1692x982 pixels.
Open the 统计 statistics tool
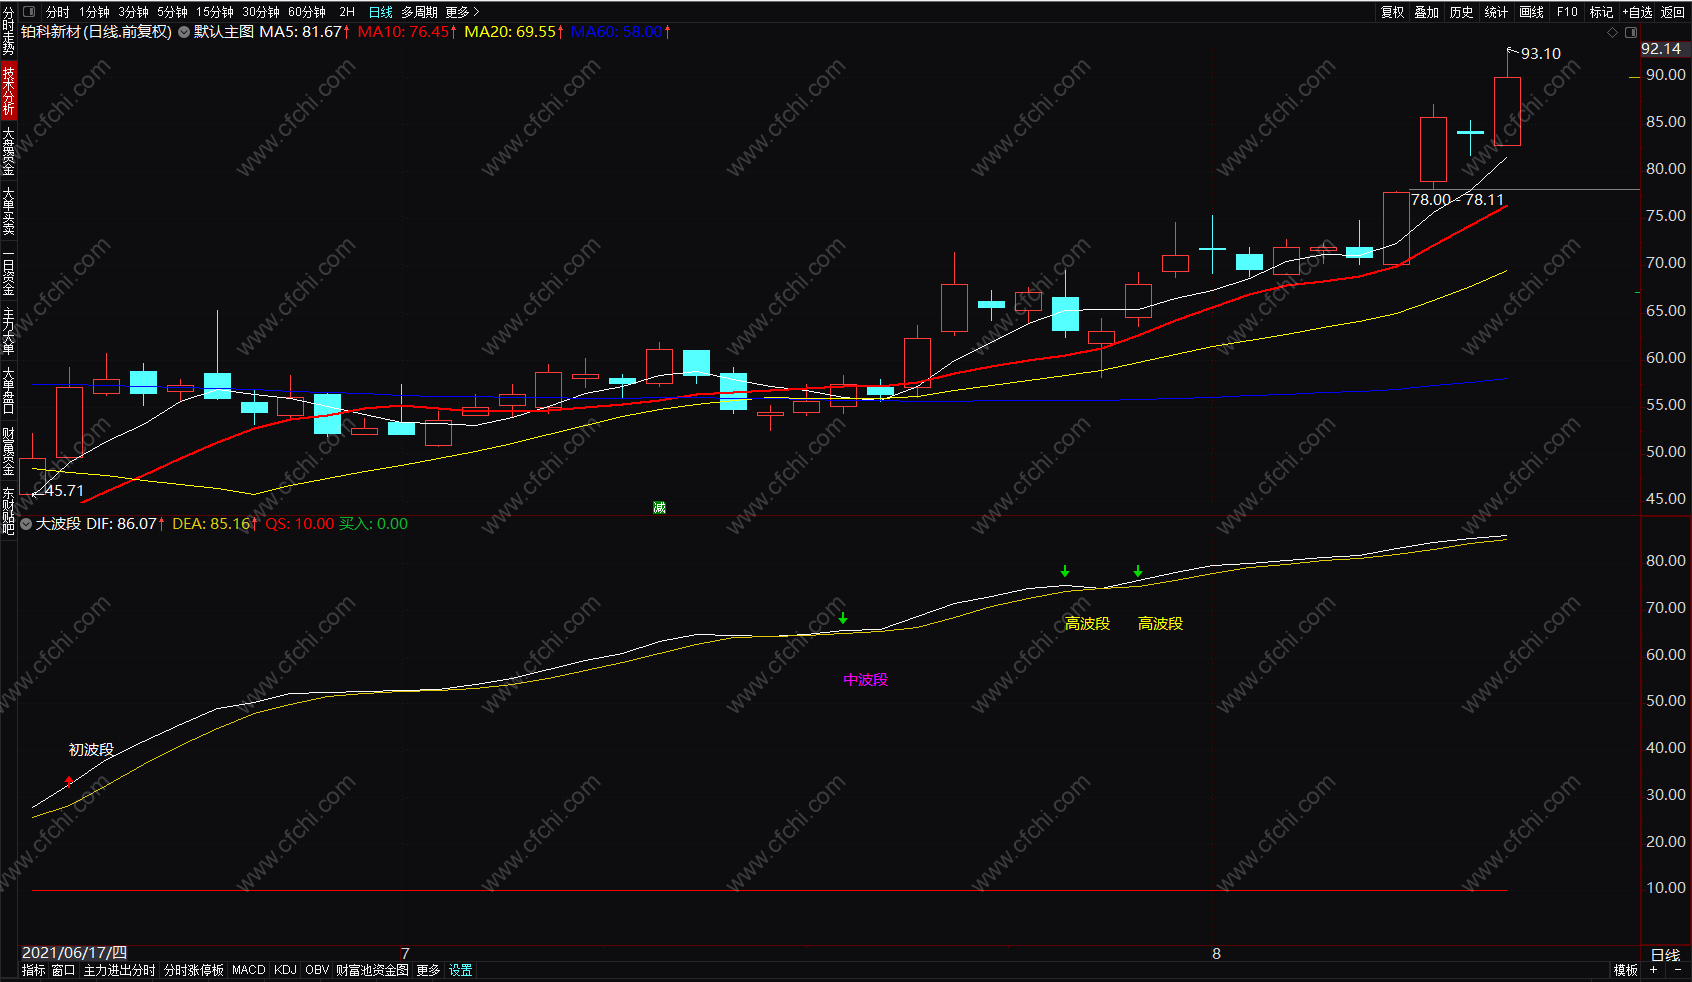[x=1496, y=12]
